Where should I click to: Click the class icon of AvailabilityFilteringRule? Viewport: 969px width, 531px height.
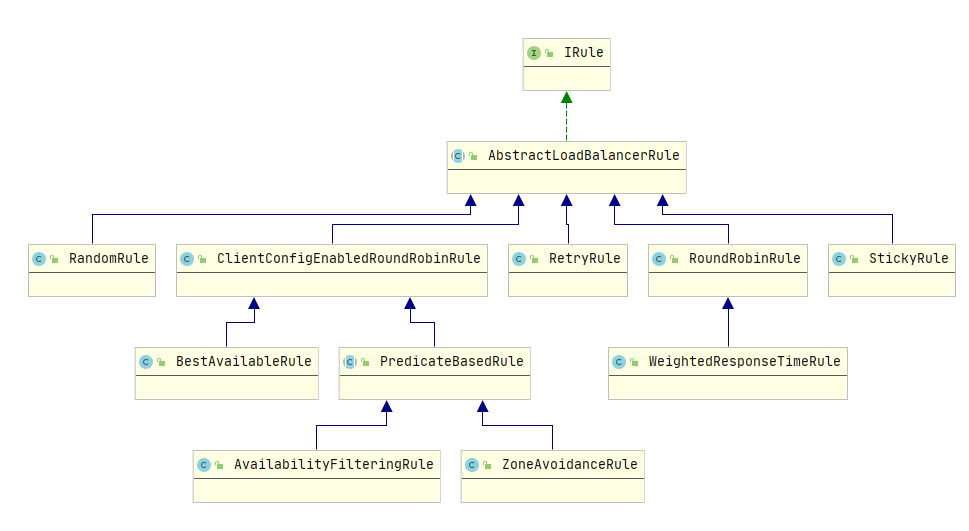pyautogui.click(x=203, y=465)
